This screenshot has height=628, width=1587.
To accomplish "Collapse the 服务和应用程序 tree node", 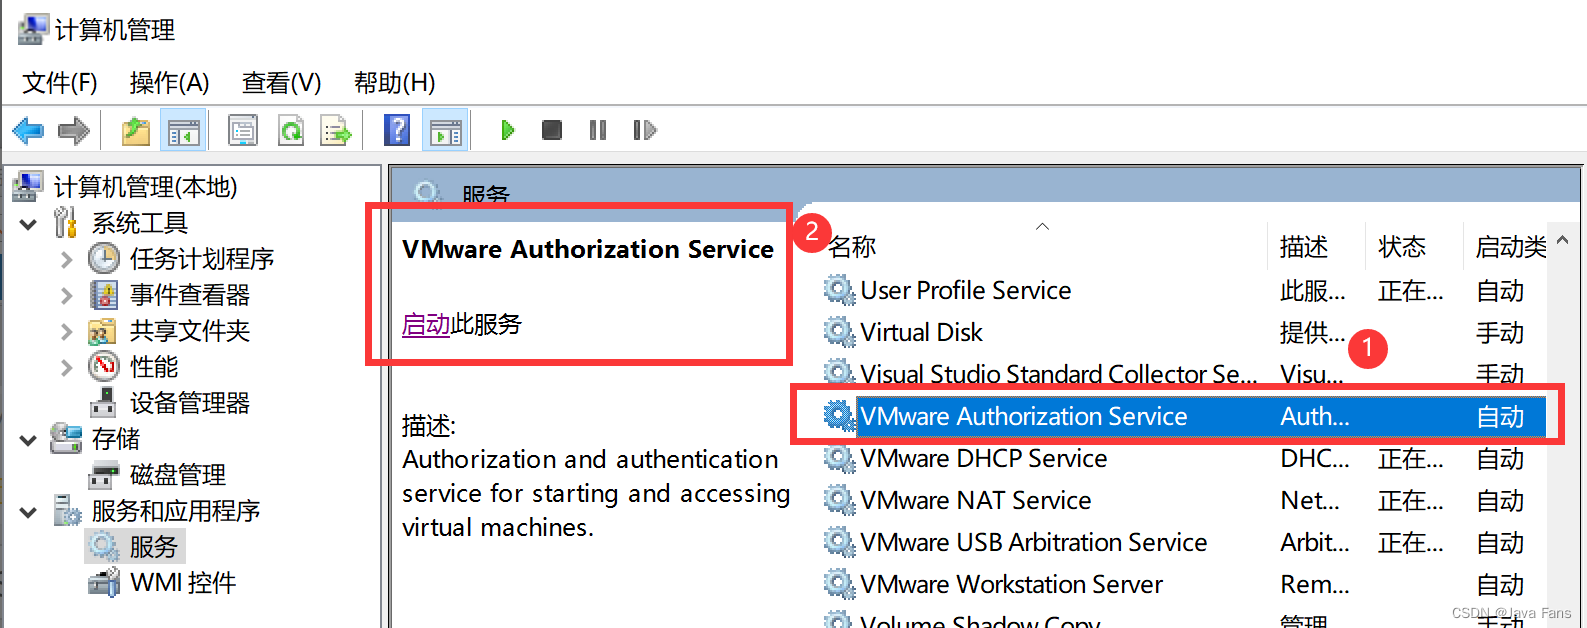I will 29,512.
